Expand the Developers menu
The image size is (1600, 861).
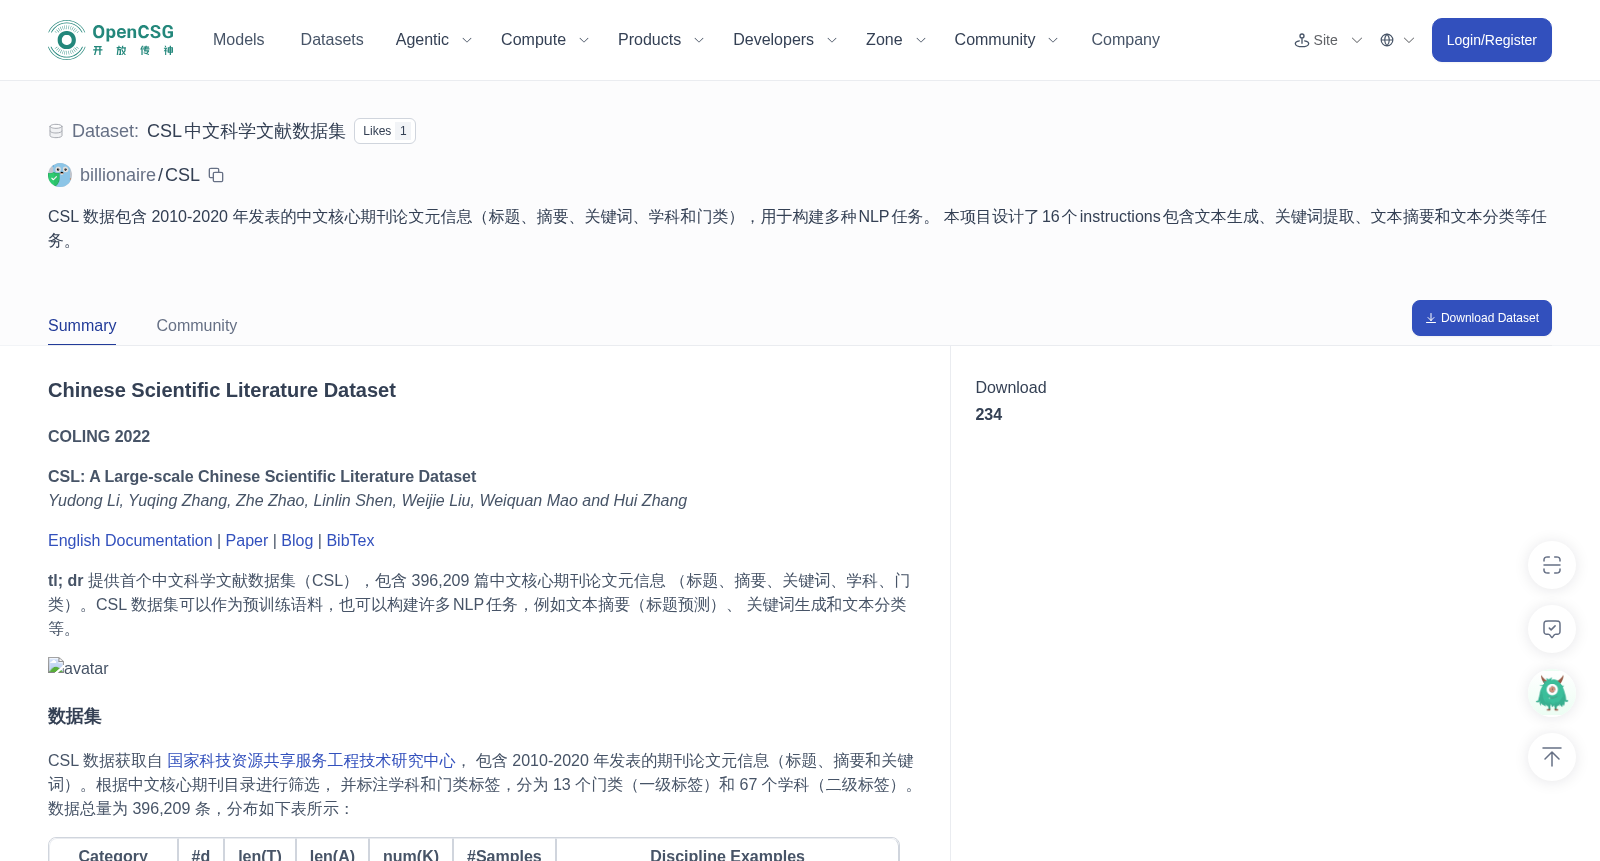[x=785, y=40]
